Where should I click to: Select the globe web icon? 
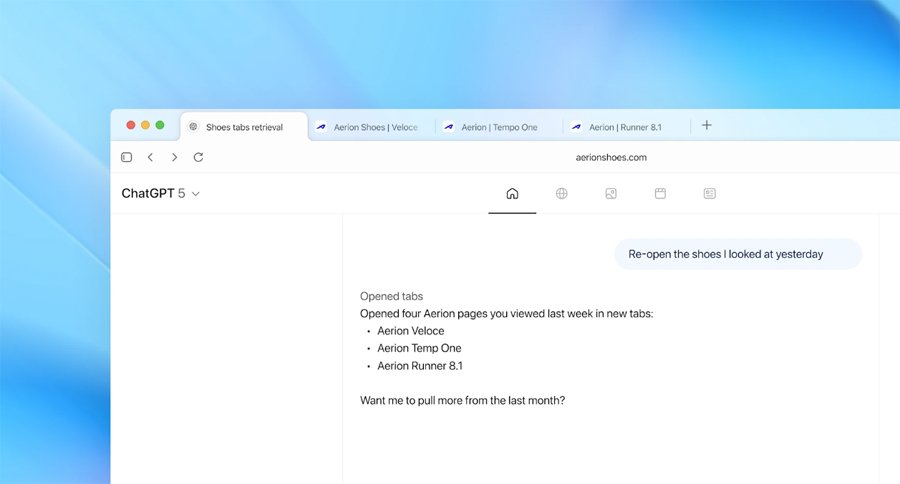(561, 193)
